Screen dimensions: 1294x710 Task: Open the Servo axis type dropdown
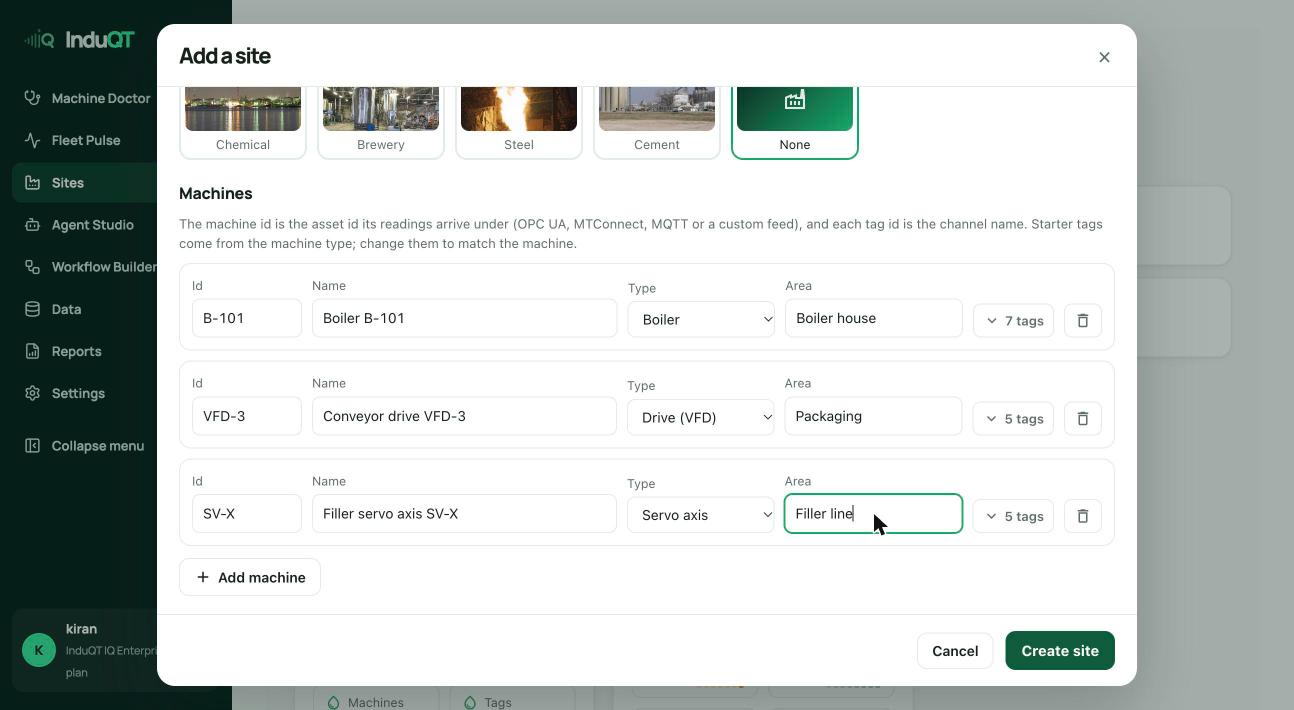click(701, 515)
